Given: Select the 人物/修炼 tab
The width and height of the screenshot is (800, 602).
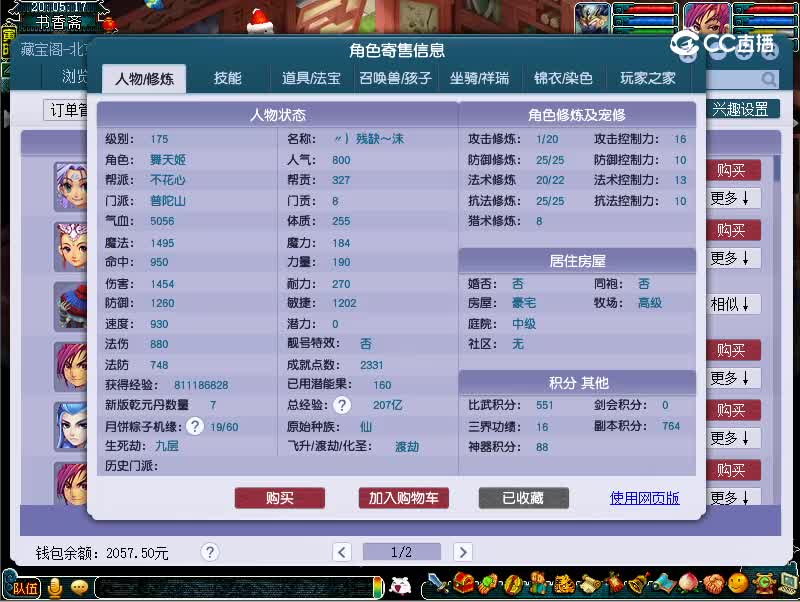Looking at the screenshot, I should [144, 79].
